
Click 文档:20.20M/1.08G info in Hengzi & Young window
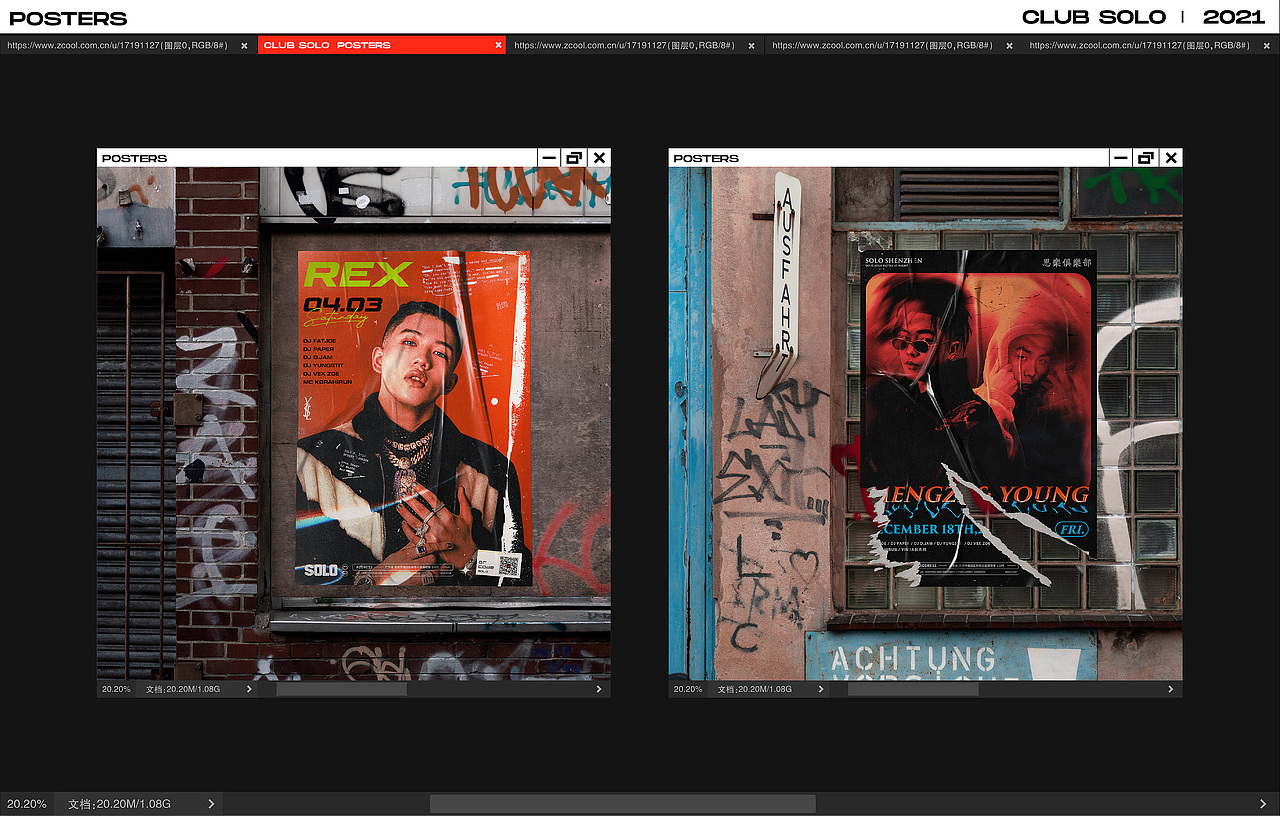pos(755,689)
